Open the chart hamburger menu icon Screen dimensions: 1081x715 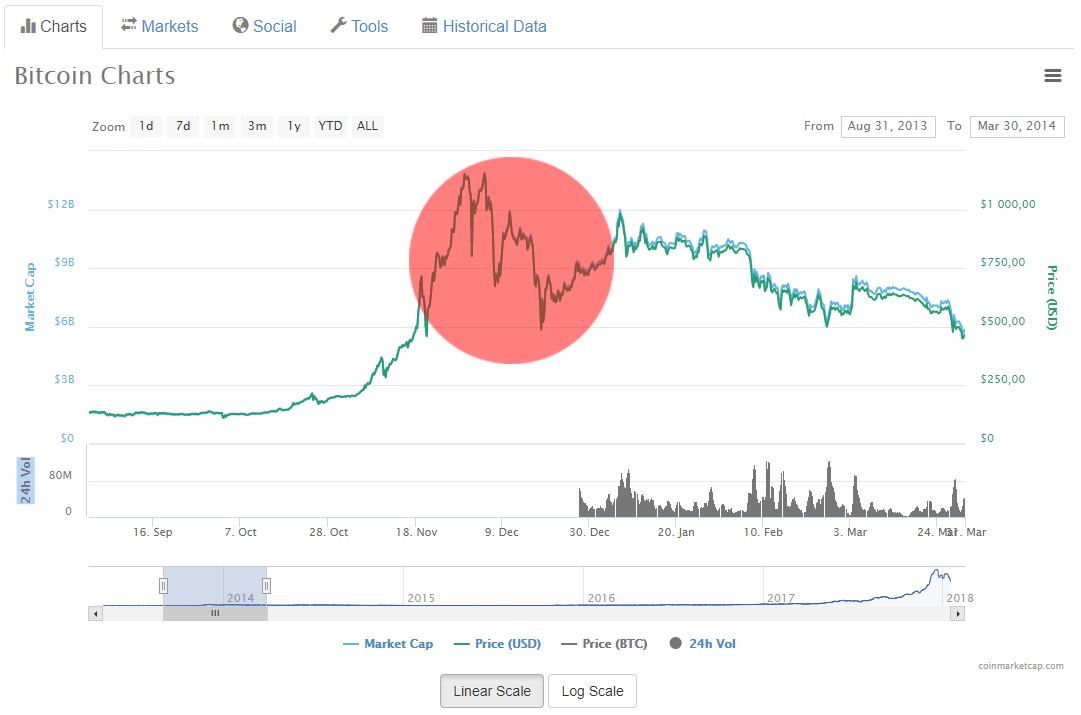(x=1052, y=75)
